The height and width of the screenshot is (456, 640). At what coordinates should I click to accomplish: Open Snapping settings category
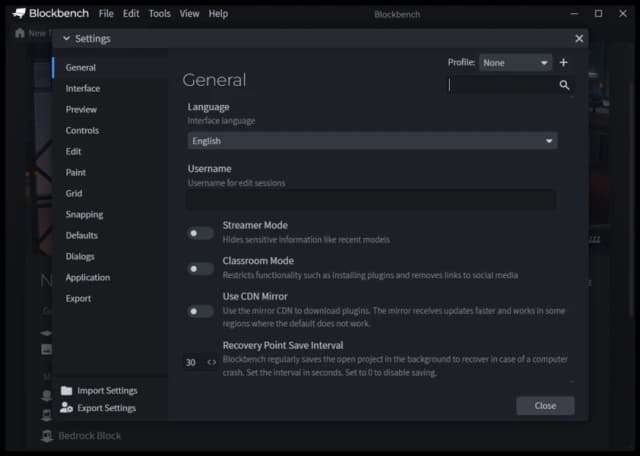pyautogui.click(x=110, y=214)
